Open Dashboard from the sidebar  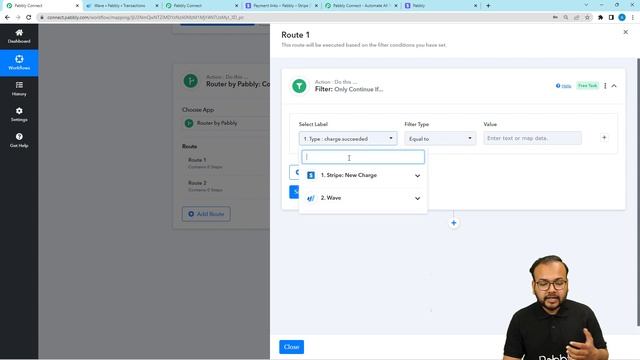point(19,36)
